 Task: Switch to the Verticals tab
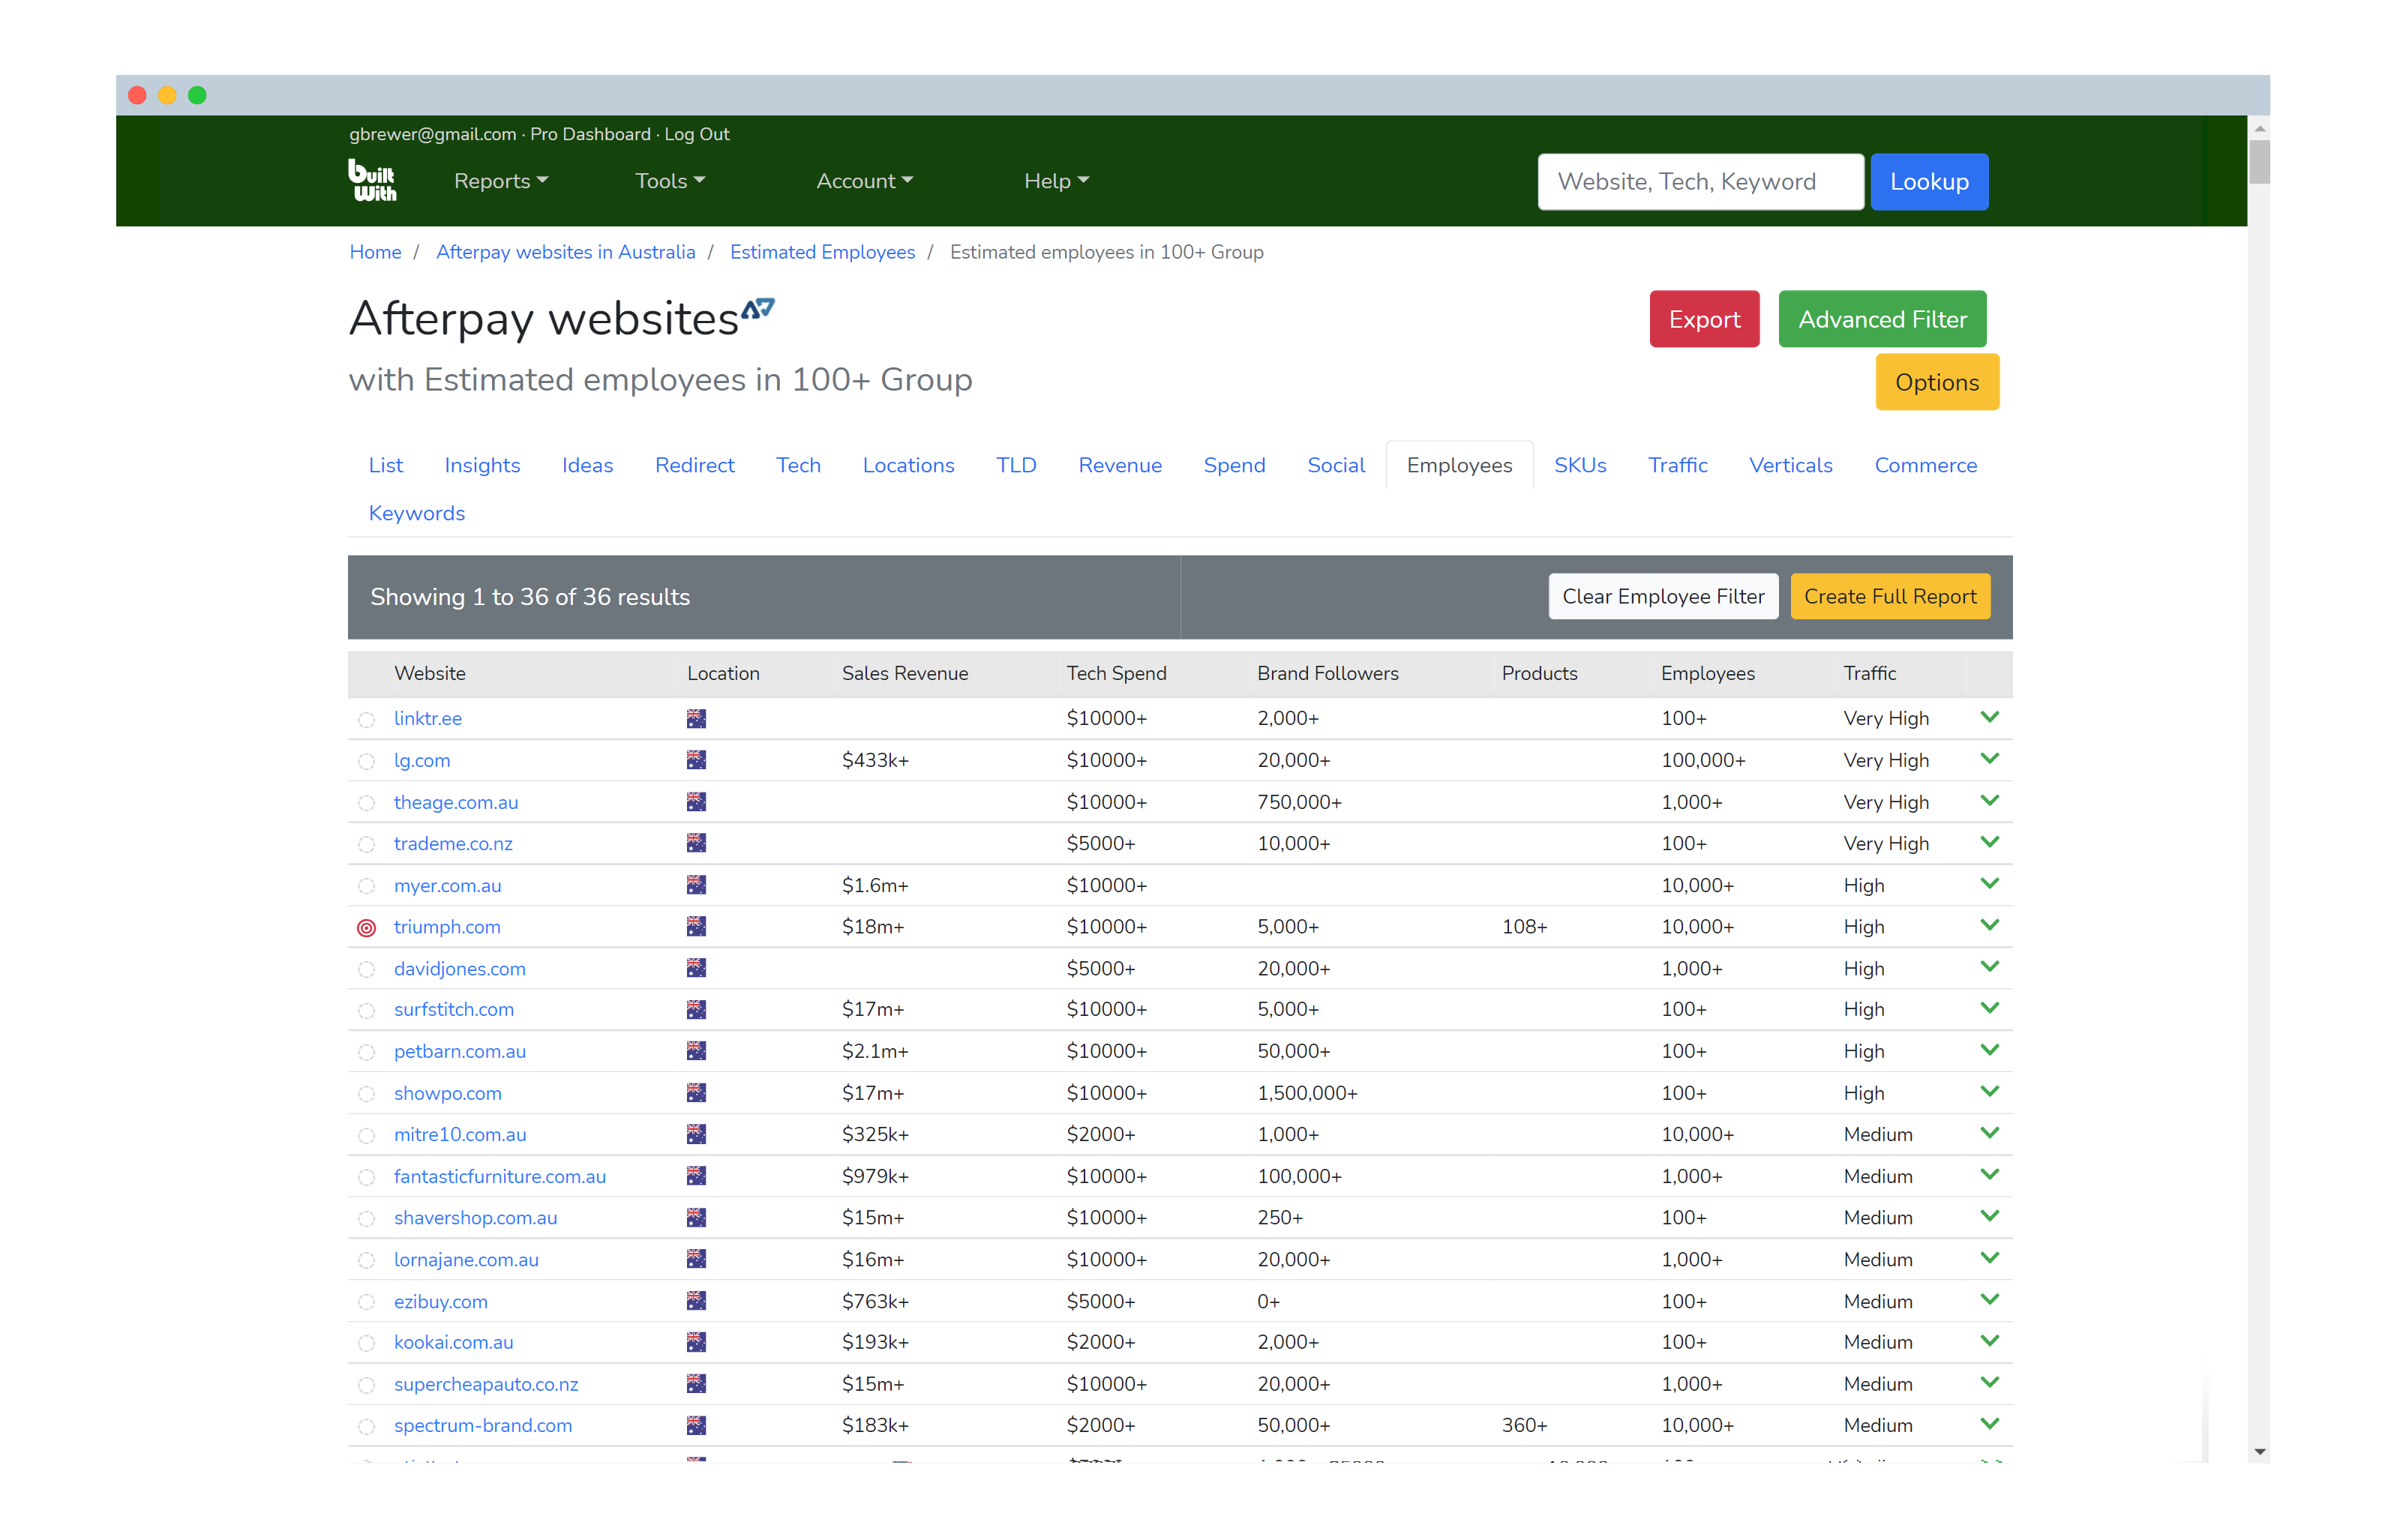1790,465
